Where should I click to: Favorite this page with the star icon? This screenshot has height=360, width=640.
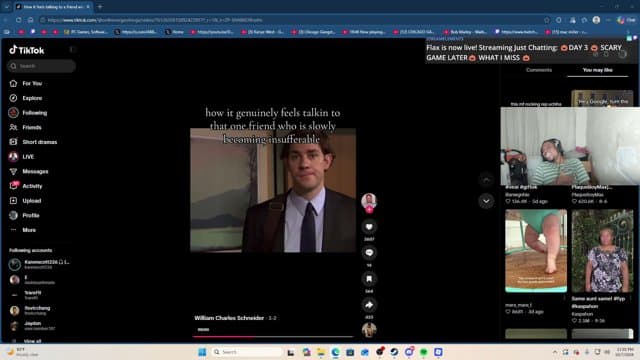coord(547,20)
